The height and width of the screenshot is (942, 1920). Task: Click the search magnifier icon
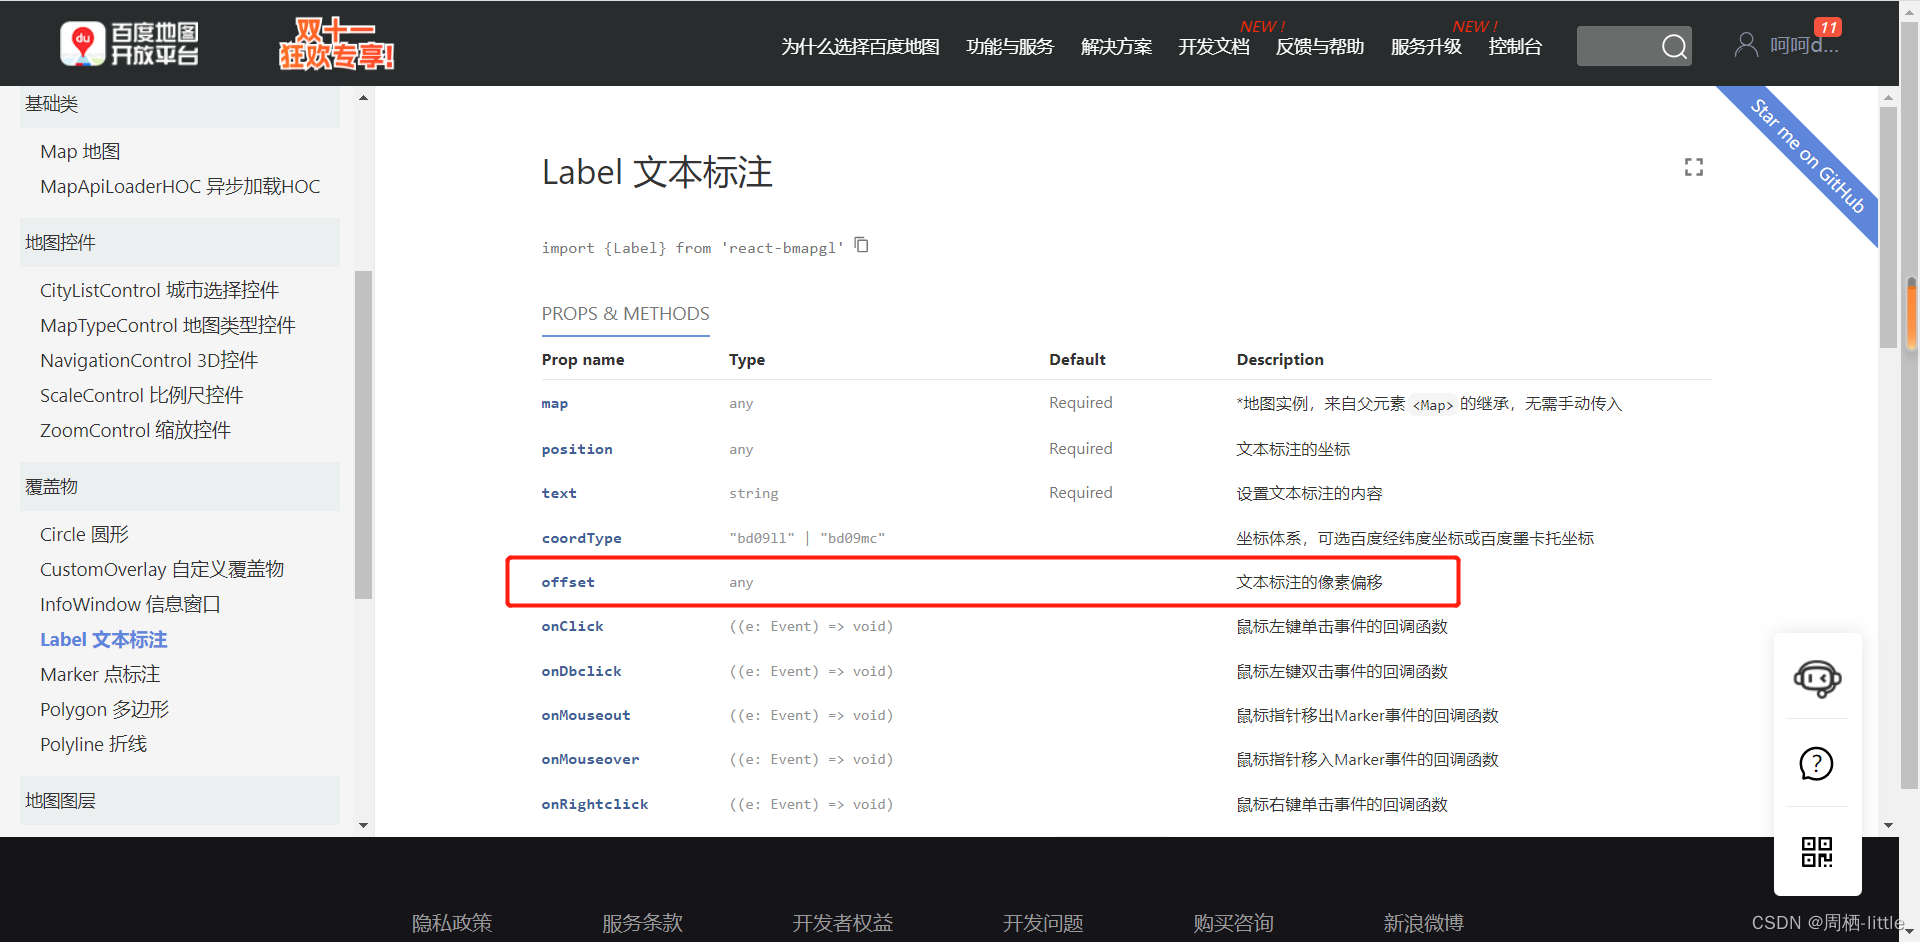(x=1674, y=46)
